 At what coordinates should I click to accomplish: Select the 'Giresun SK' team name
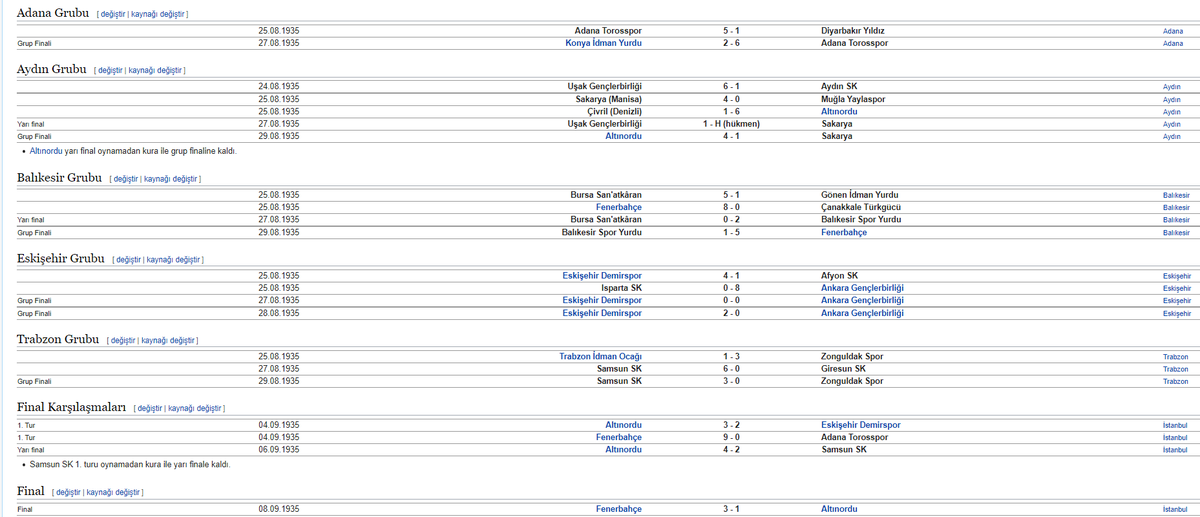pyautogui.click(x=843, y=369)
